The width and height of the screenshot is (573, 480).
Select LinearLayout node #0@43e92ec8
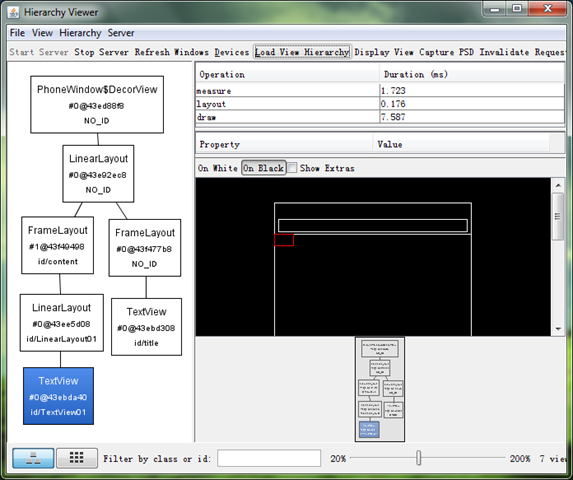pos(98,174)
